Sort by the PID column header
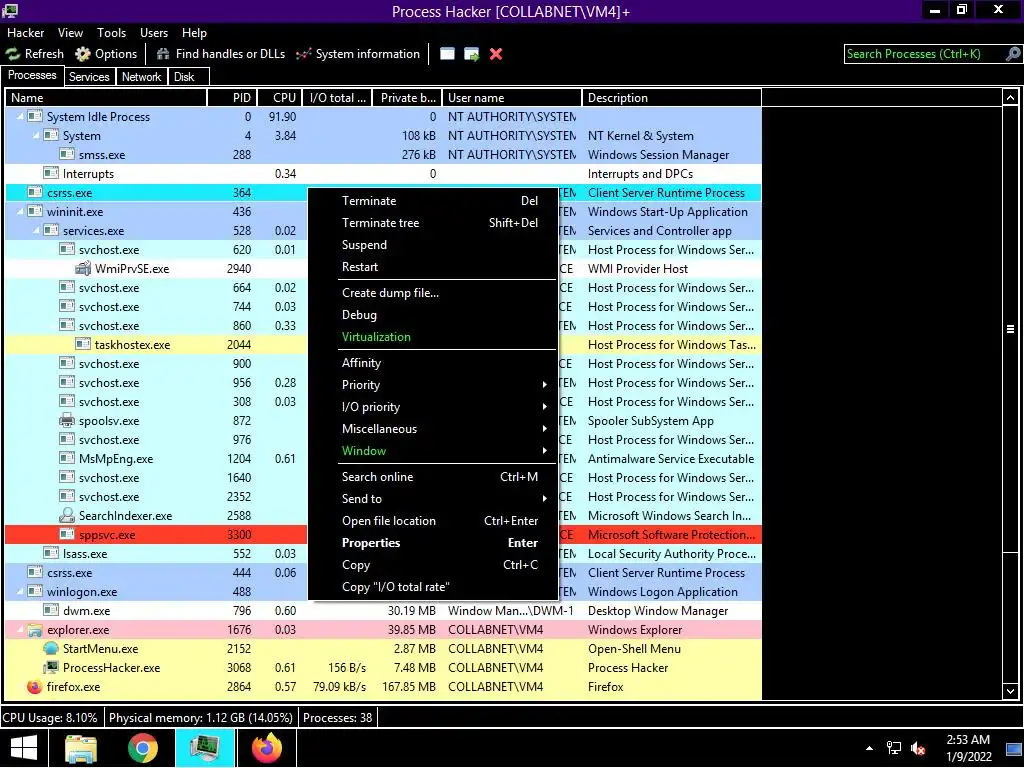The image size is (1024, 768). [232, 98]
